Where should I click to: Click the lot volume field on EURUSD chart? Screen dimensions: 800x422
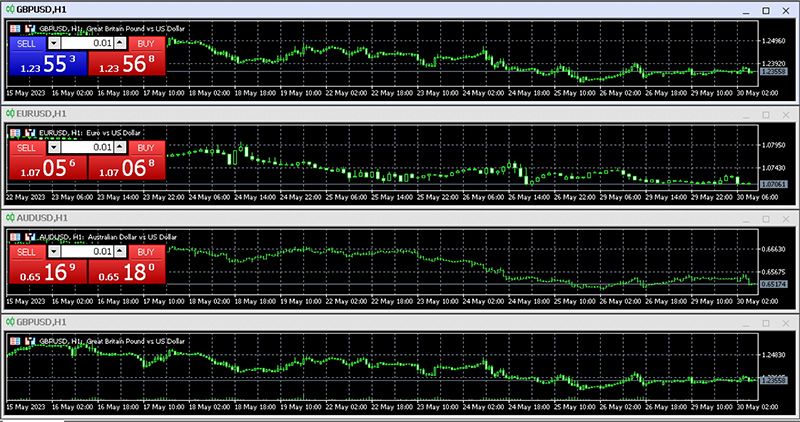88,147
